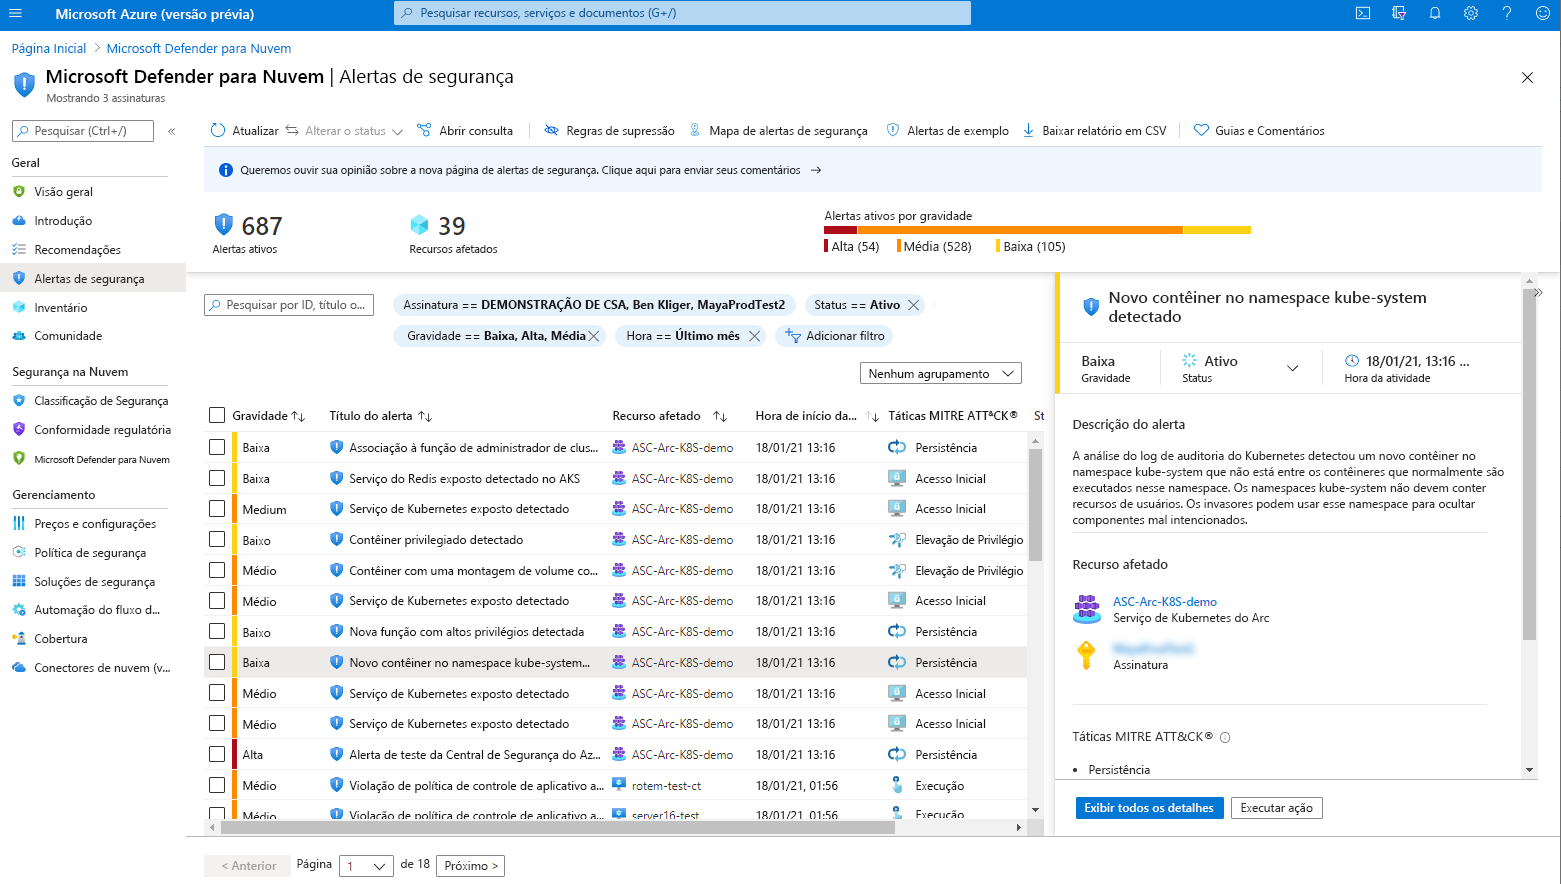Click the details pane vertical scrollbar
Screen dimensions: 1561x884
tap(1529, 465)
